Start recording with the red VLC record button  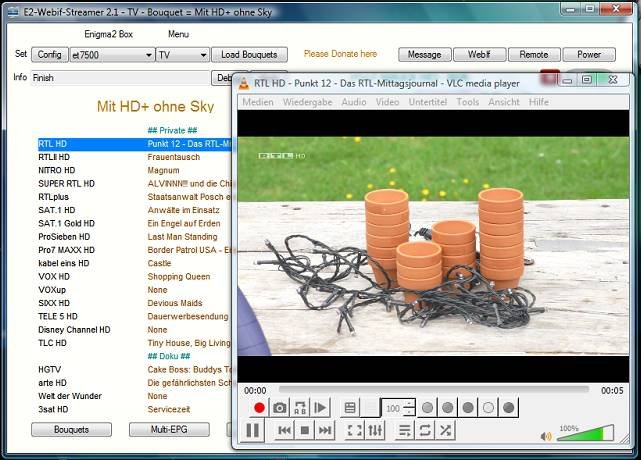[x=259, y=408]
